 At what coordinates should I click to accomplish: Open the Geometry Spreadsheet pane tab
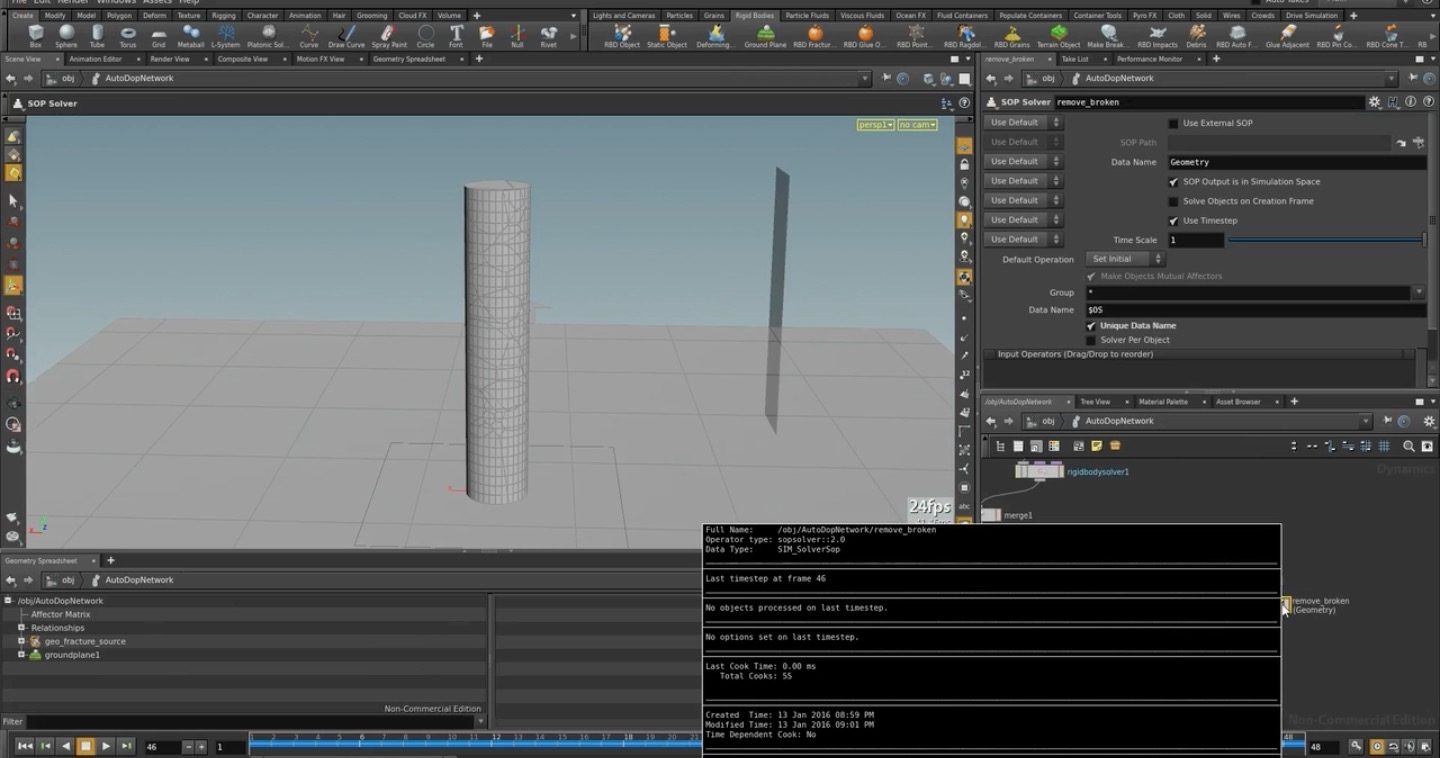pyautogui.click(x=409, y=59)
